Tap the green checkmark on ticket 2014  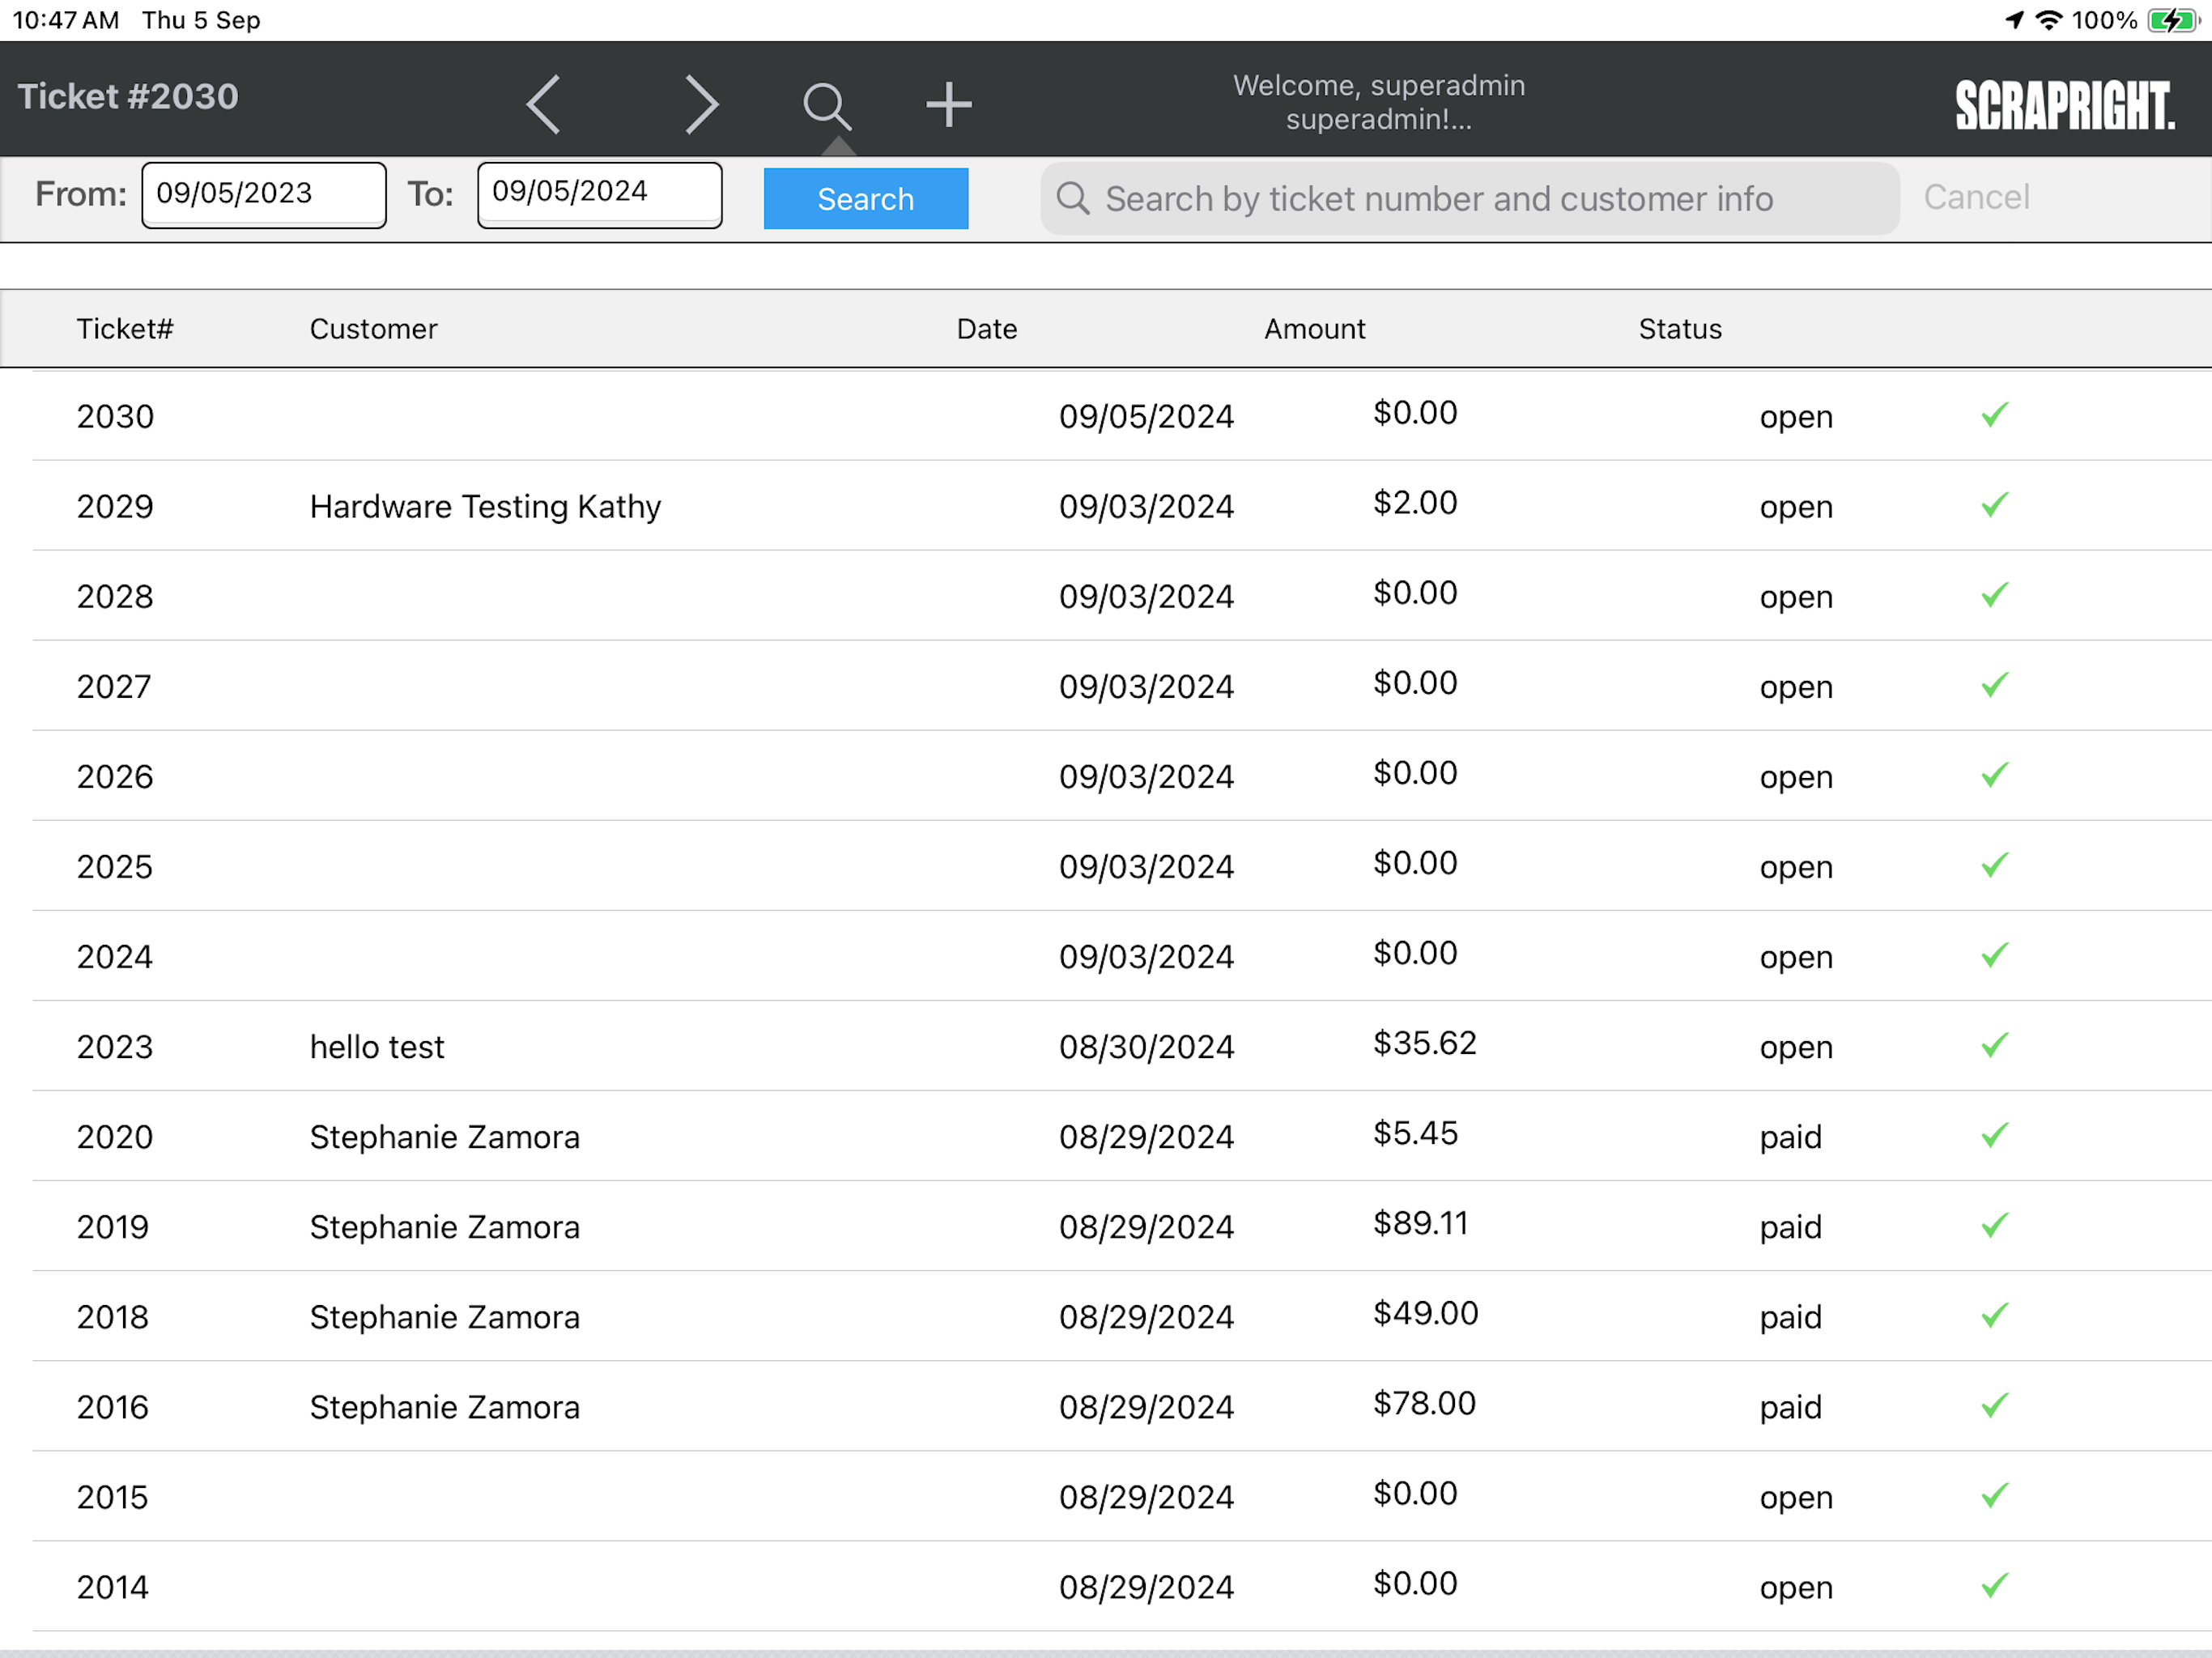tap(1994, 1584)
